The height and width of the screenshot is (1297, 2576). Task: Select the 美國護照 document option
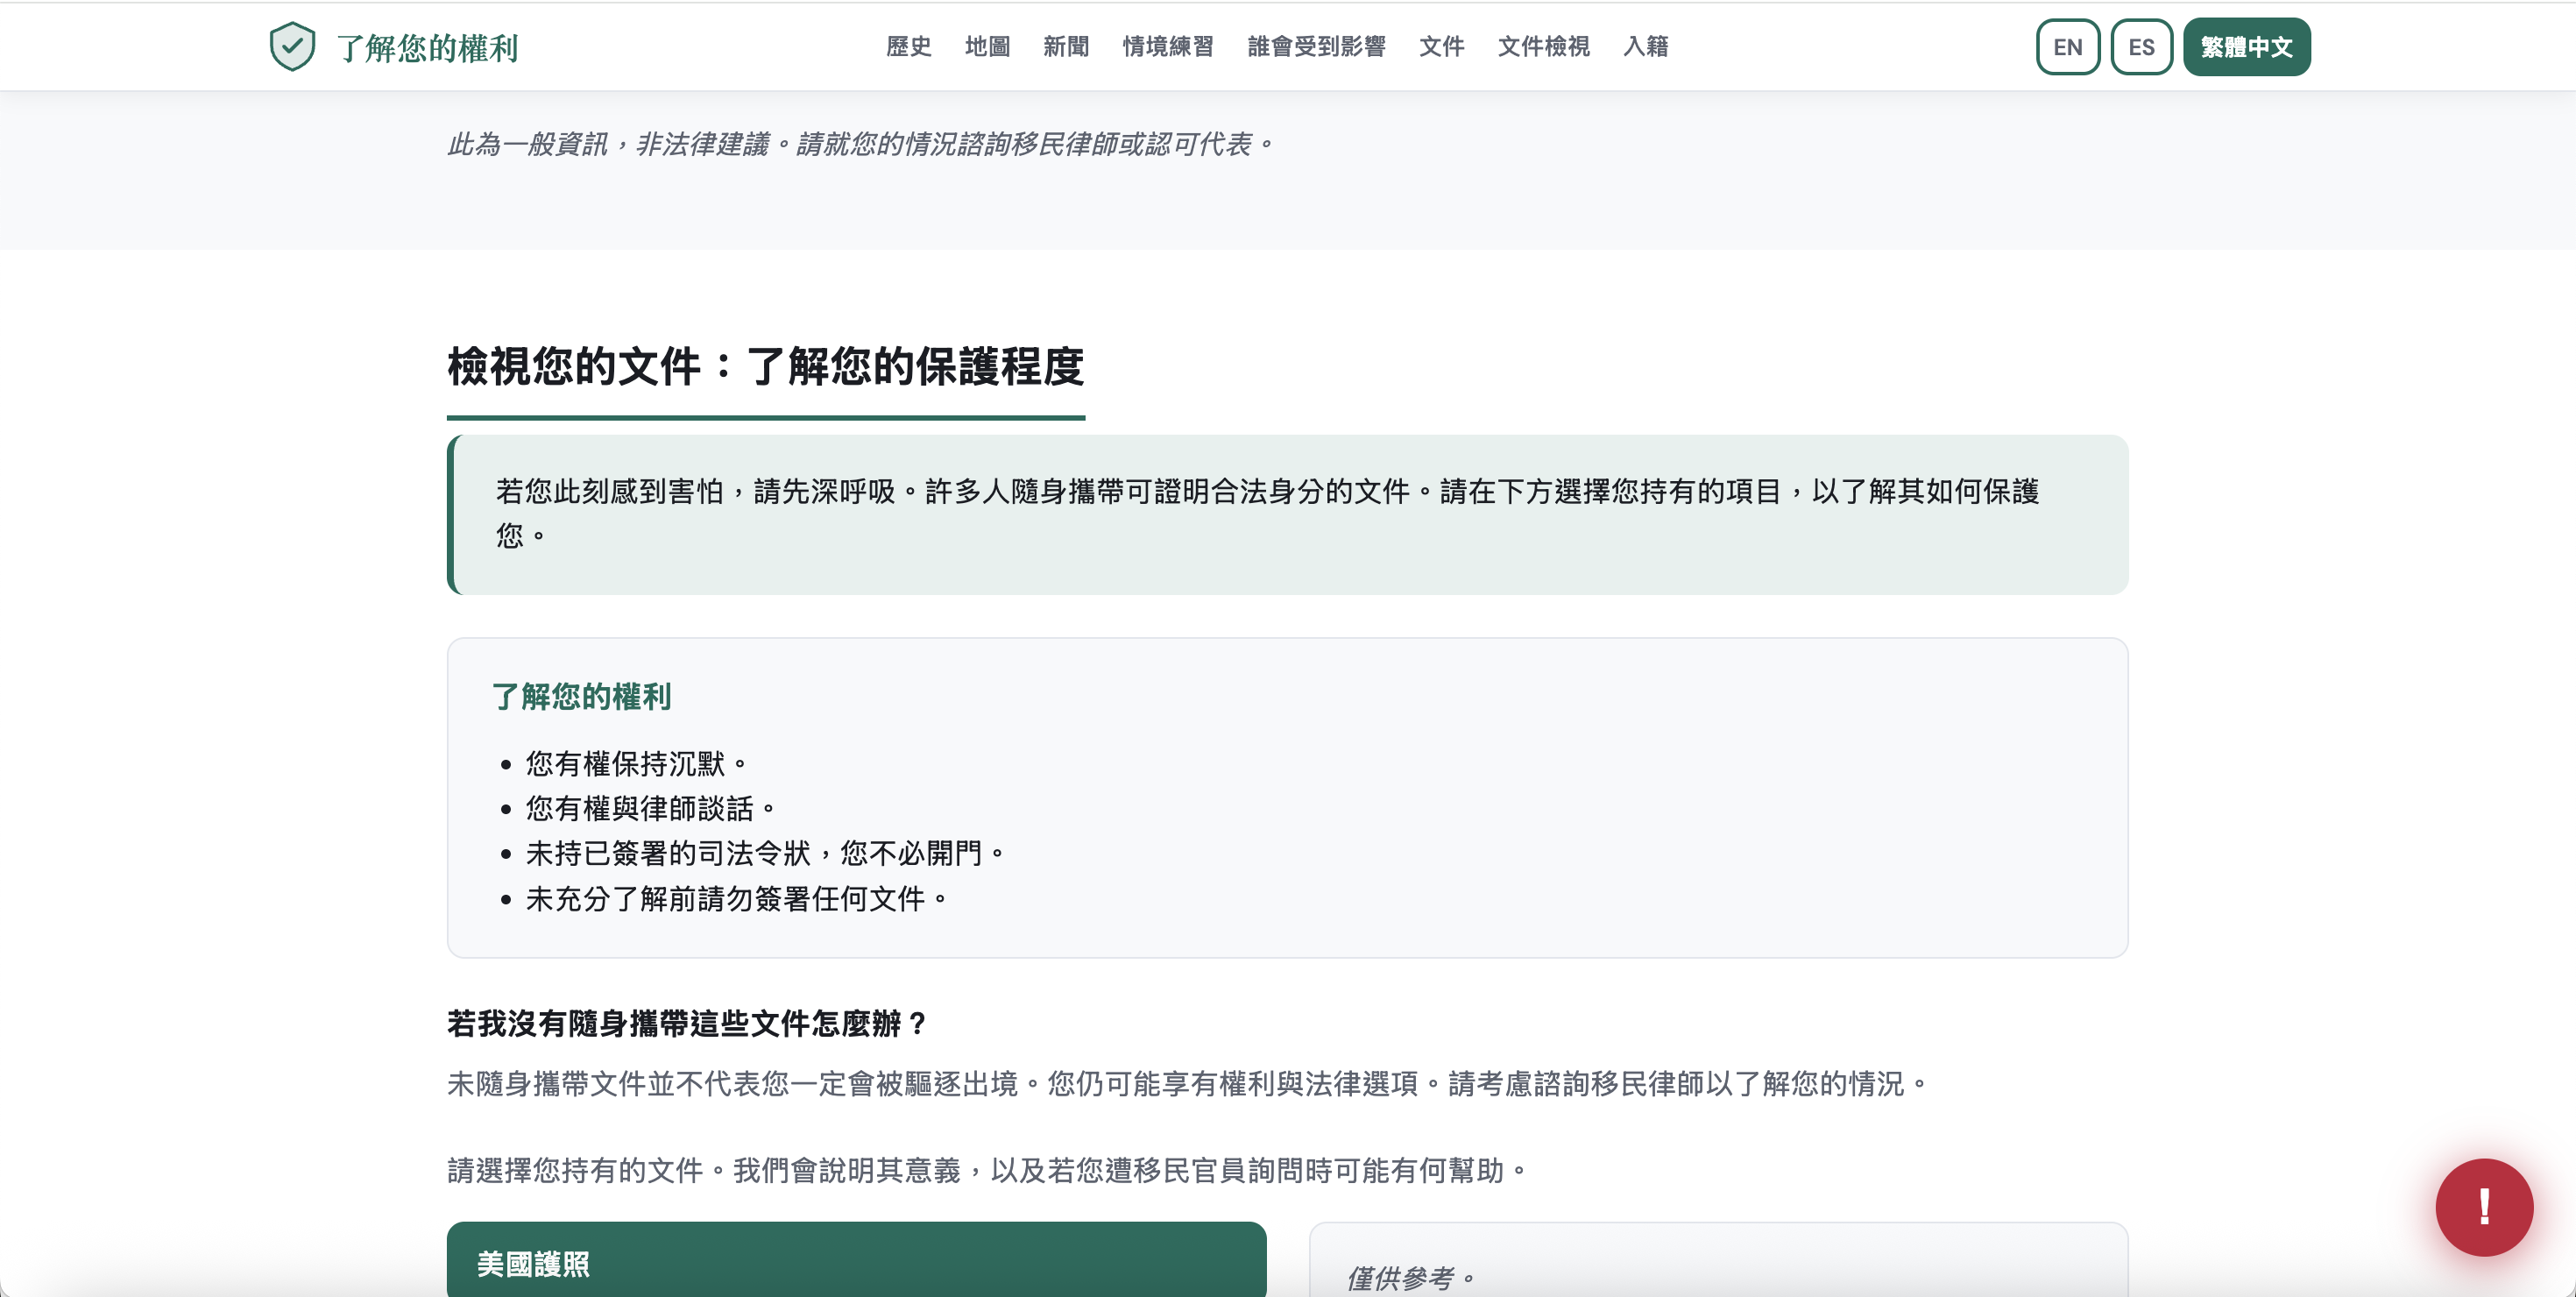(x=856, y=1262)
